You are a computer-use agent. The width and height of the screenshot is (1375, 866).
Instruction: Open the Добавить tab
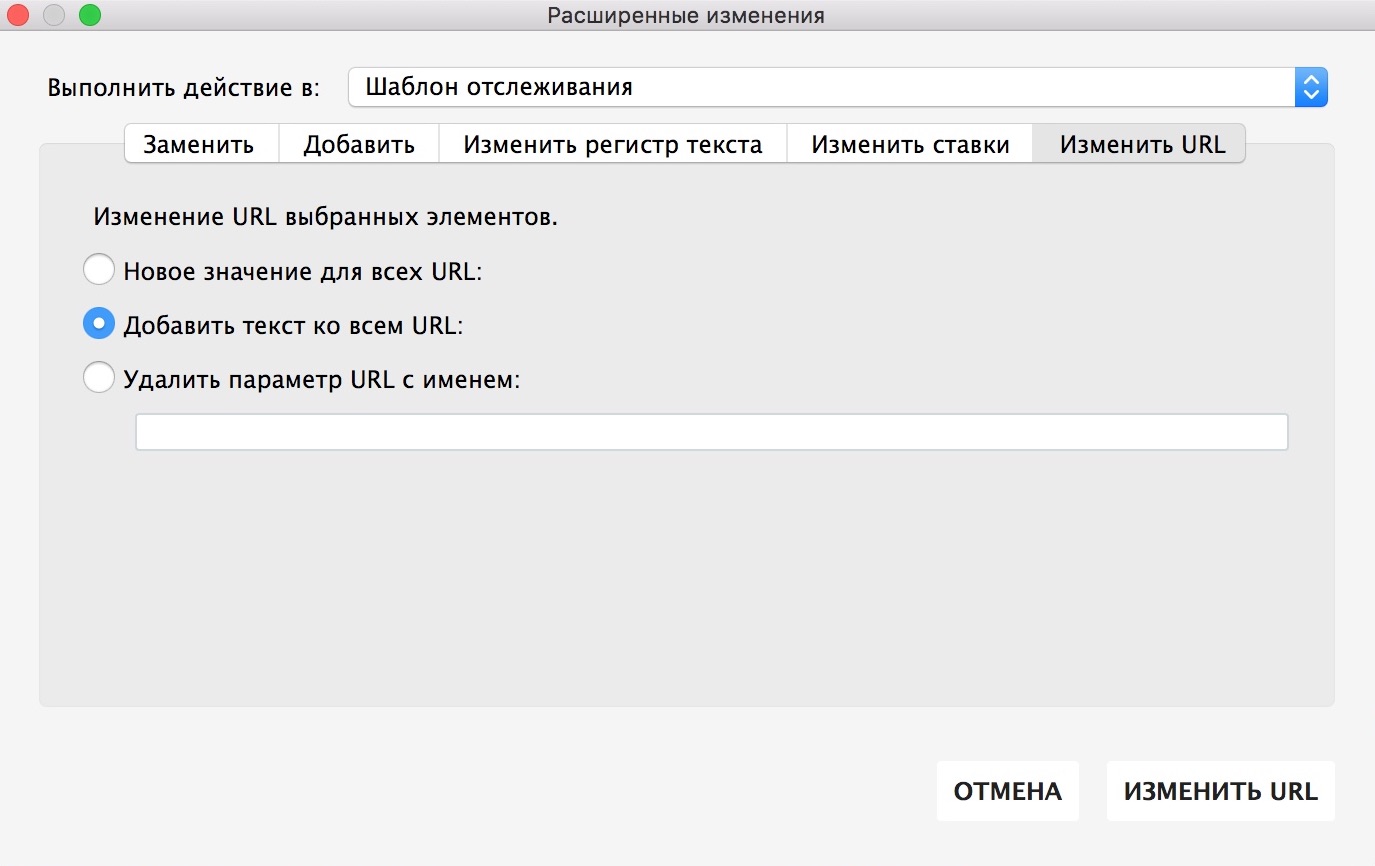coord(359,144)
